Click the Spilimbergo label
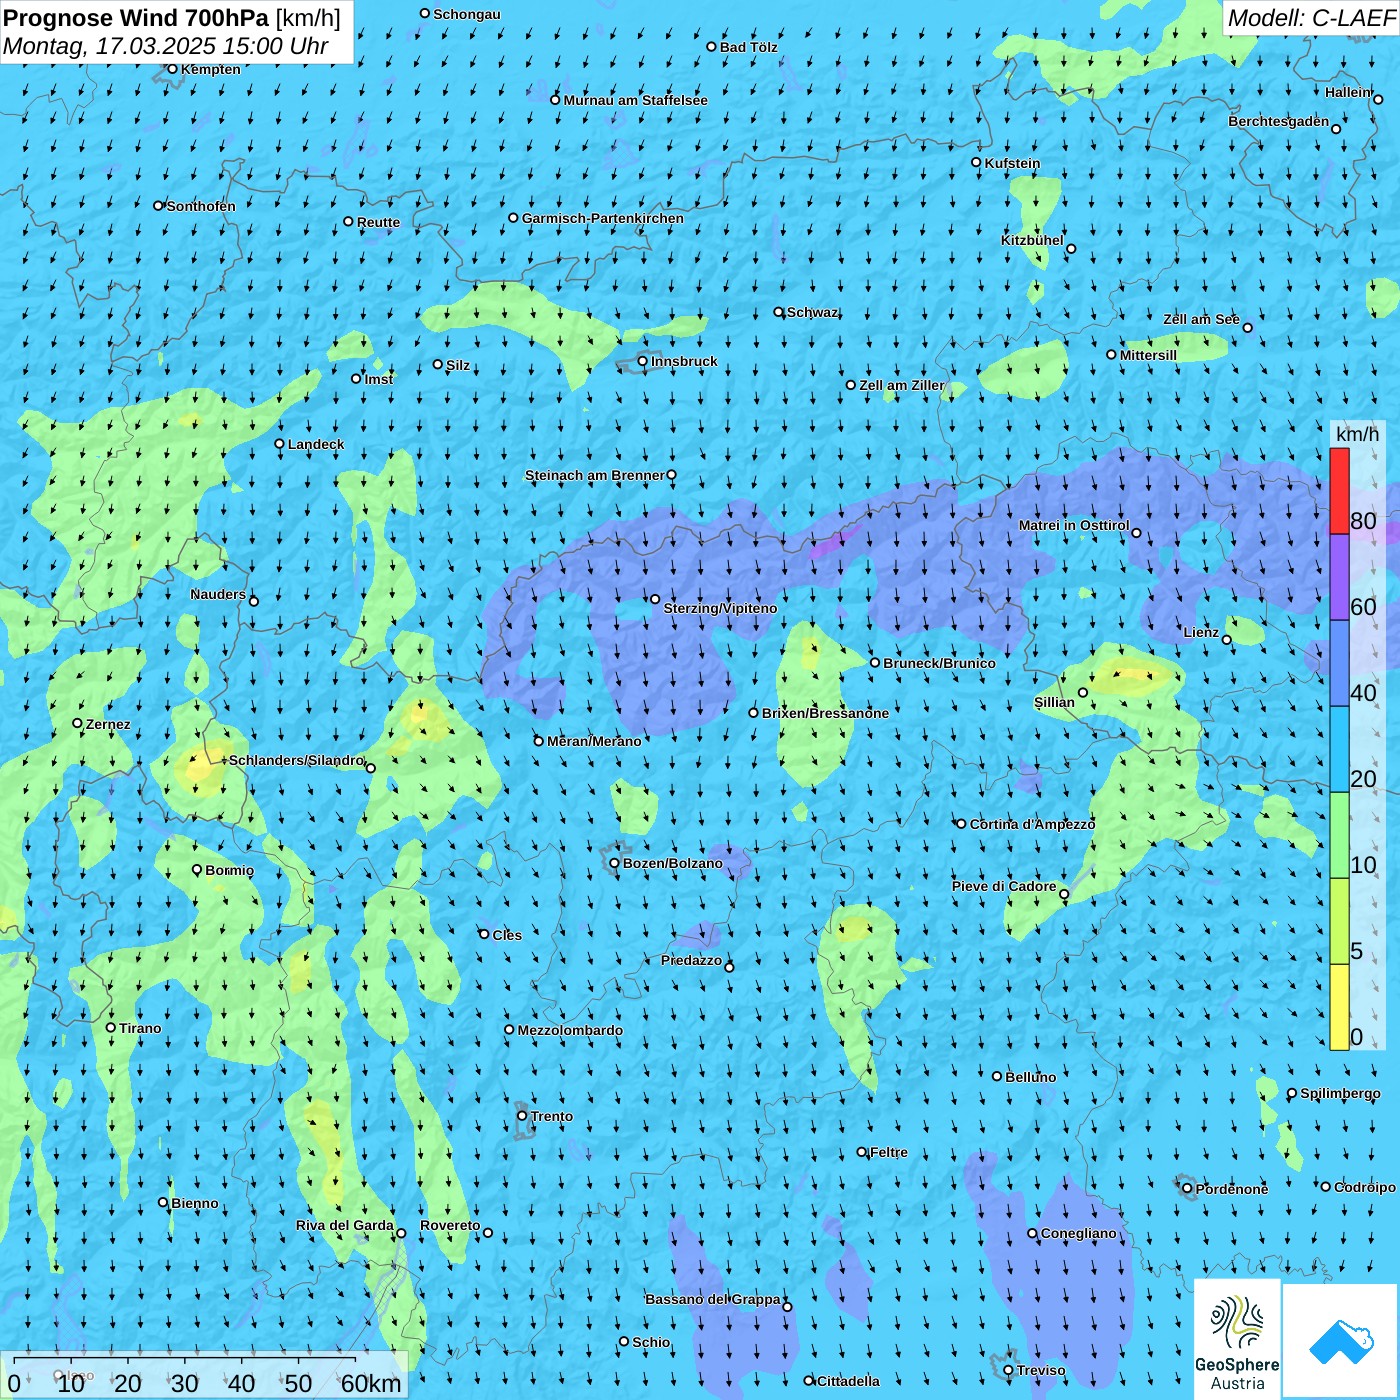Image resolution: width=1400 pixels, height=1400 pixels. click(x=1340, y=1093)
